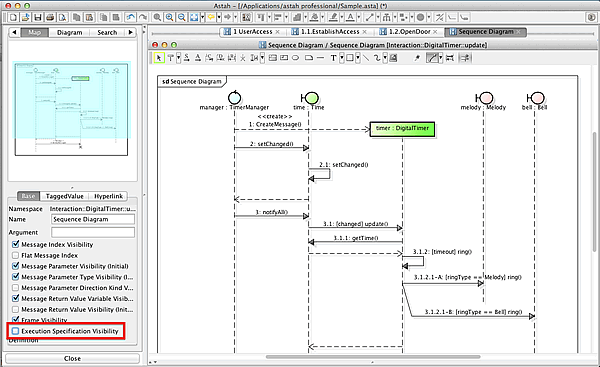Click the Print preview icon

tap(62, 17)
